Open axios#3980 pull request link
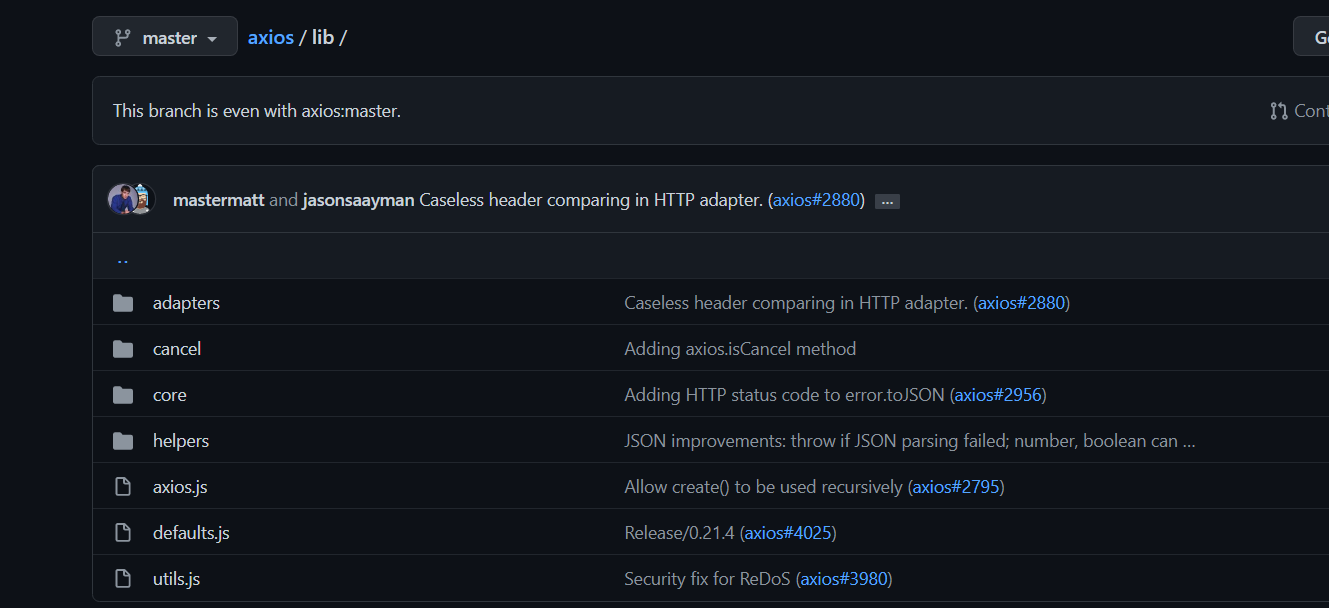Viewport: 1329px width, 608px height. (x=844, y=579)
